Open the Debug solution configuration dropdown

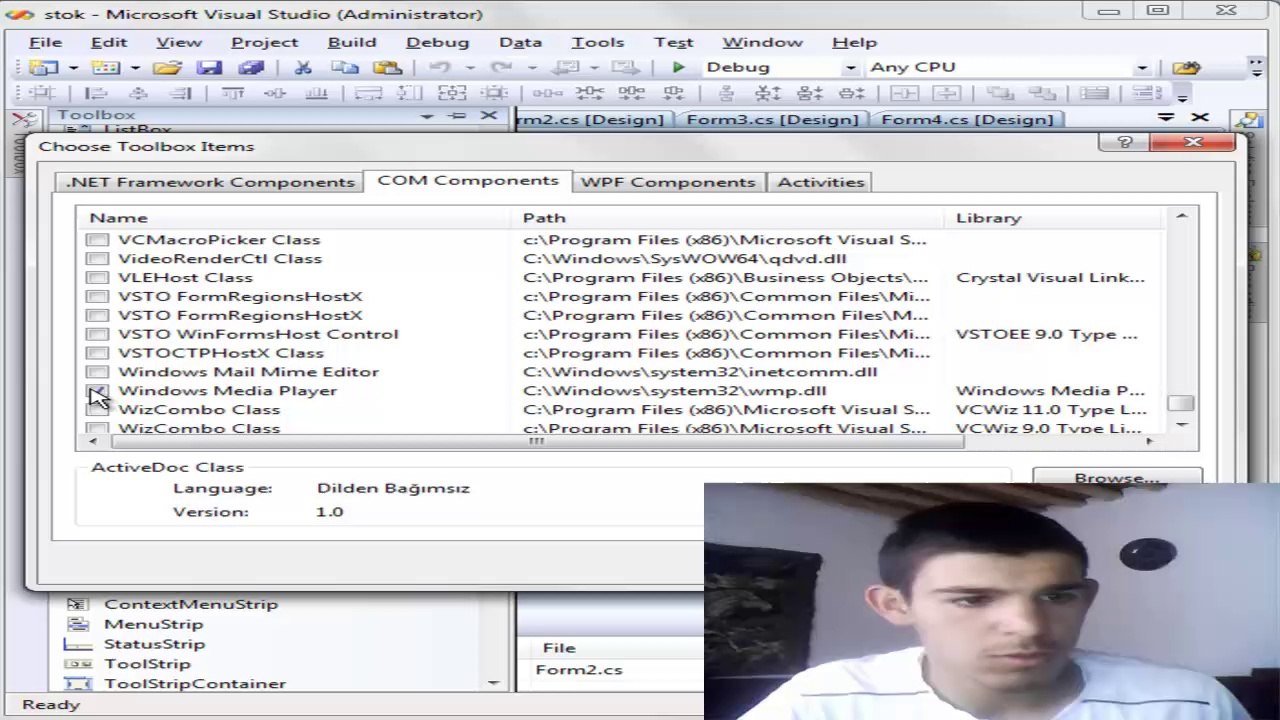tap(850, 67)
